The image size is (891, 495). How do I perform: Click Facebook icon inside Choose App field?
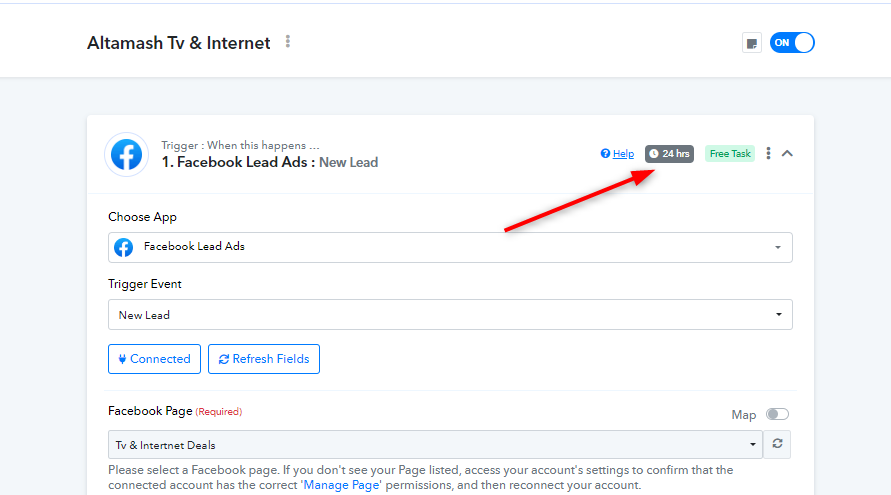pos(123,247)
